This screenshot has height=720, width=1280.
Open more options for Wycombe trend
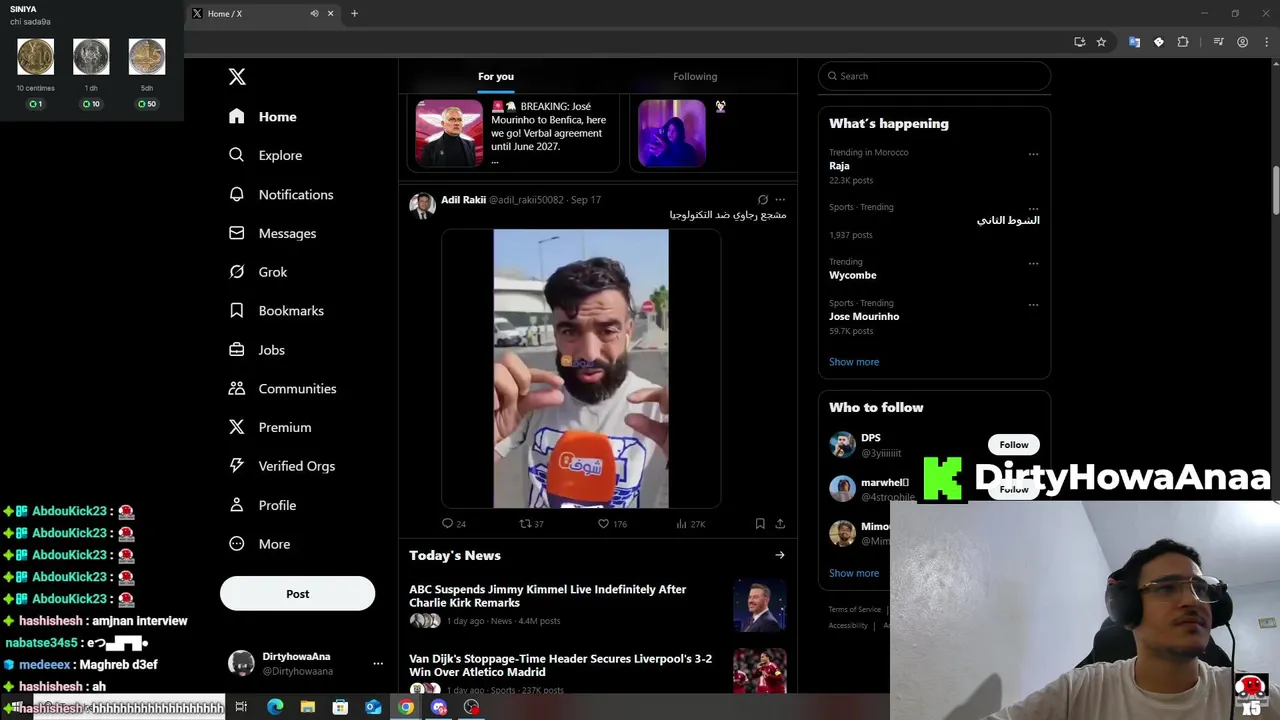pos(1033,264)
